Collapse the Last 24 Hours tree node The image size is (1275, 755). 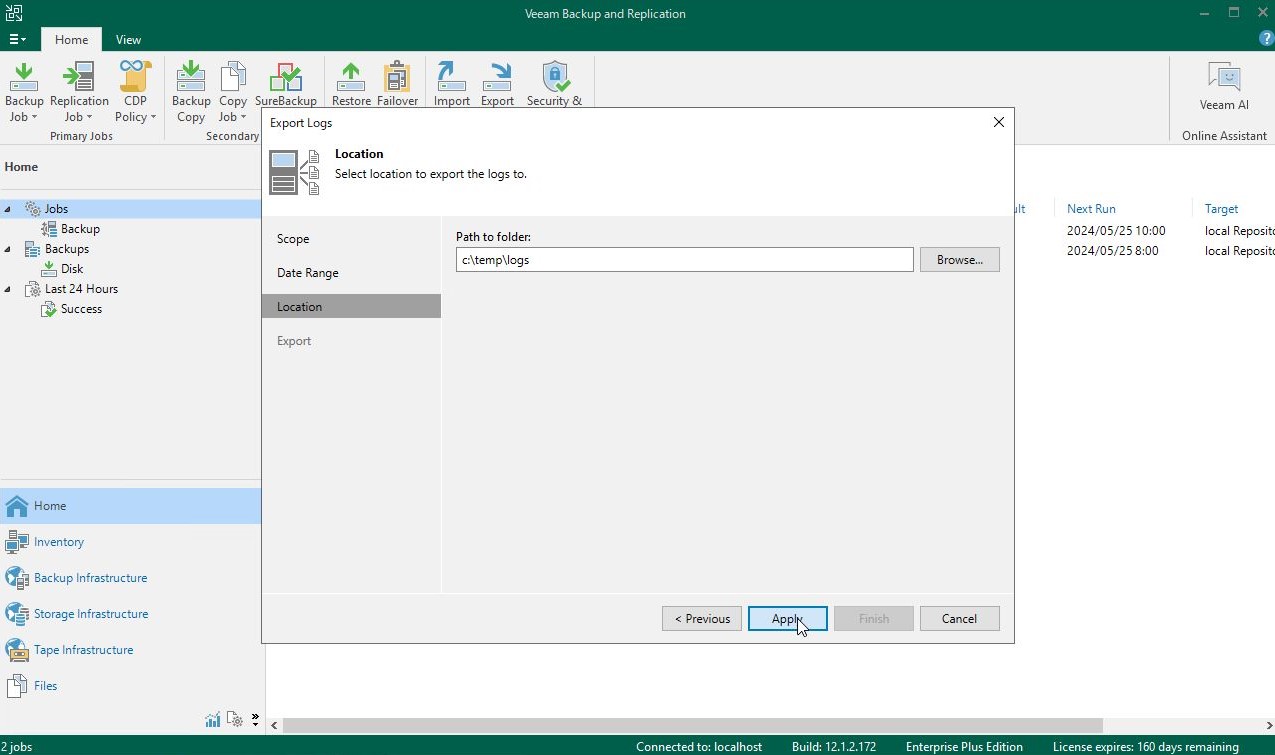pyautogui.click(x=8, y=289)
